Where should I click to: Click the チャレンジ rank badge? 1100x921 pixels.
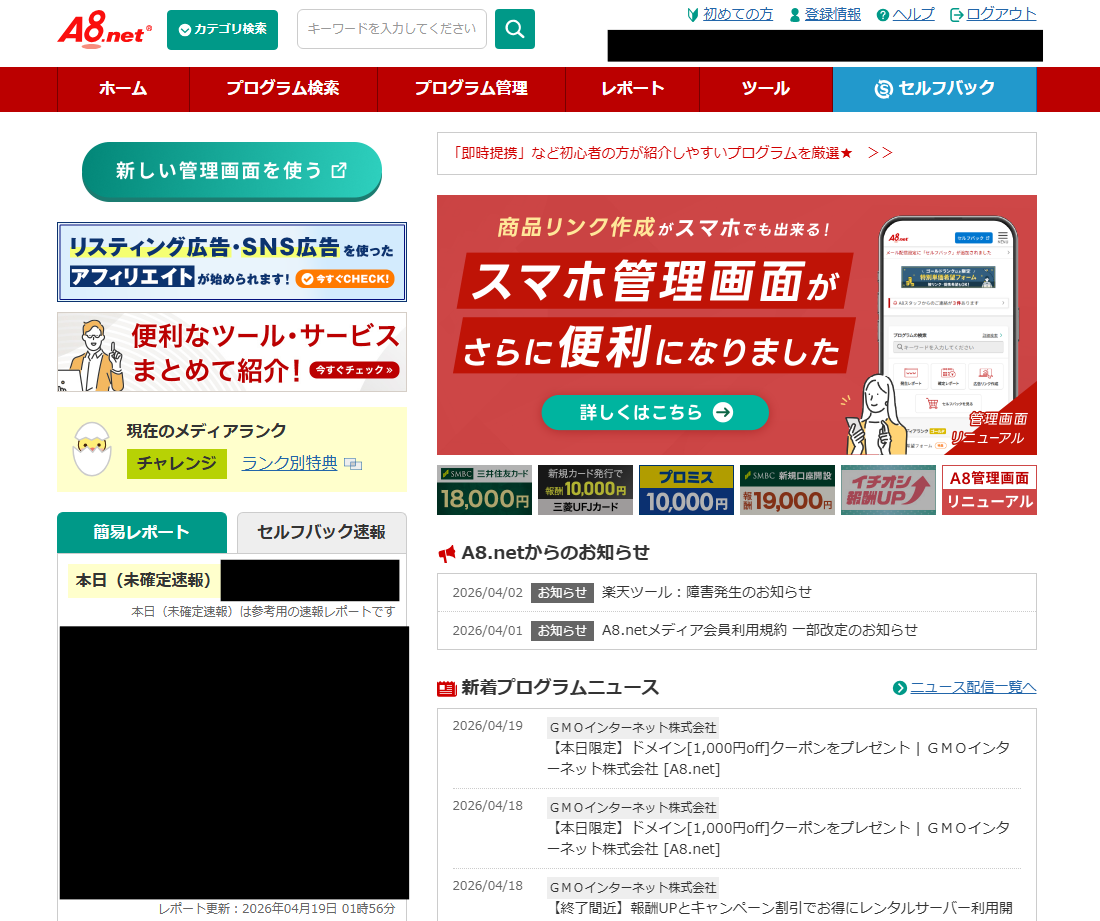coord(177,464)
